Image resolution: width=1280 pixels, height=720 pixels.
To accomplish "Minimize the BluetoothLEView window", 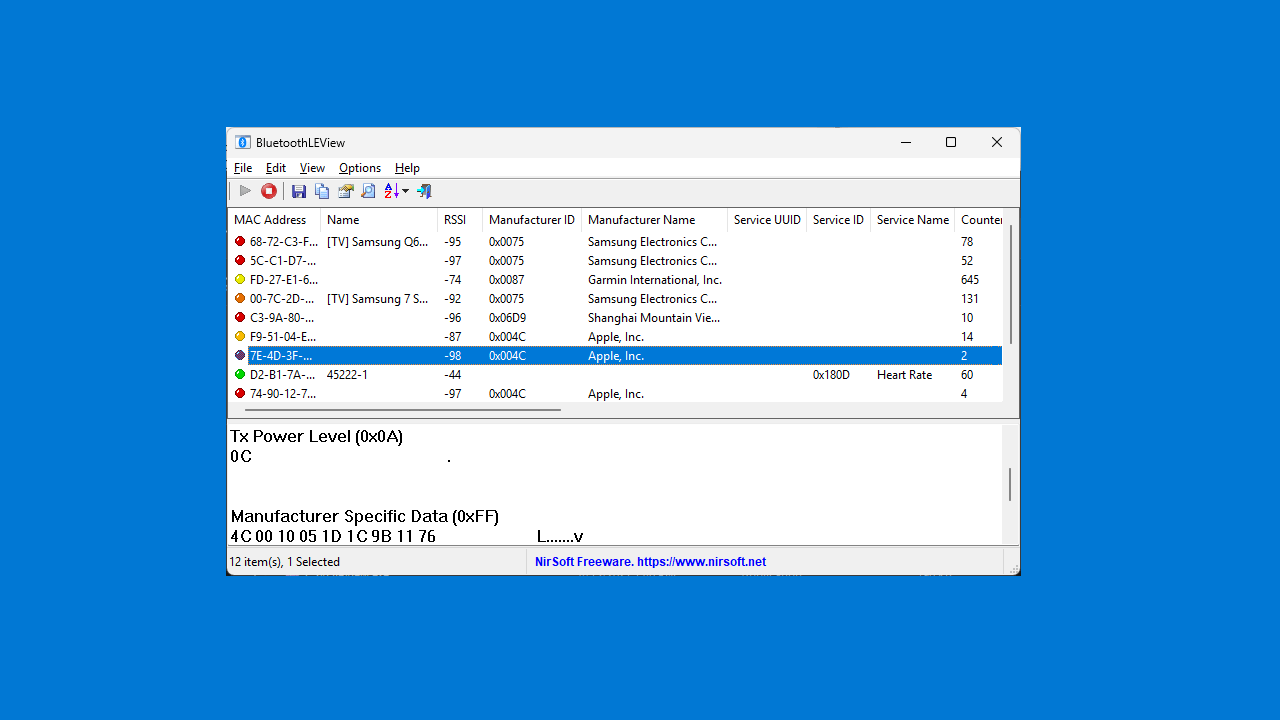I will tap(905, 142).
